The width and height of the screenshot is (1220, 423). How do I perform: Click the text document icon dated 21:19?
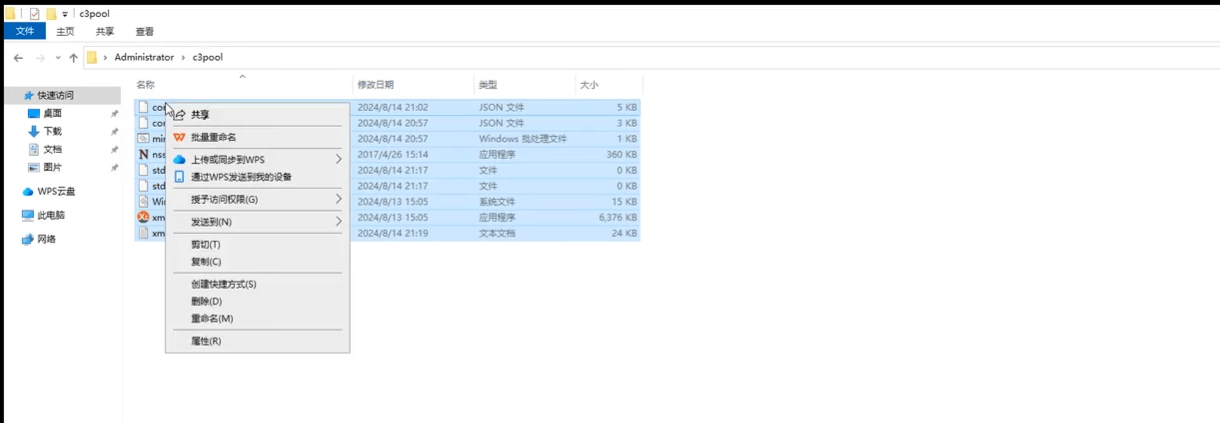[143, 233]
